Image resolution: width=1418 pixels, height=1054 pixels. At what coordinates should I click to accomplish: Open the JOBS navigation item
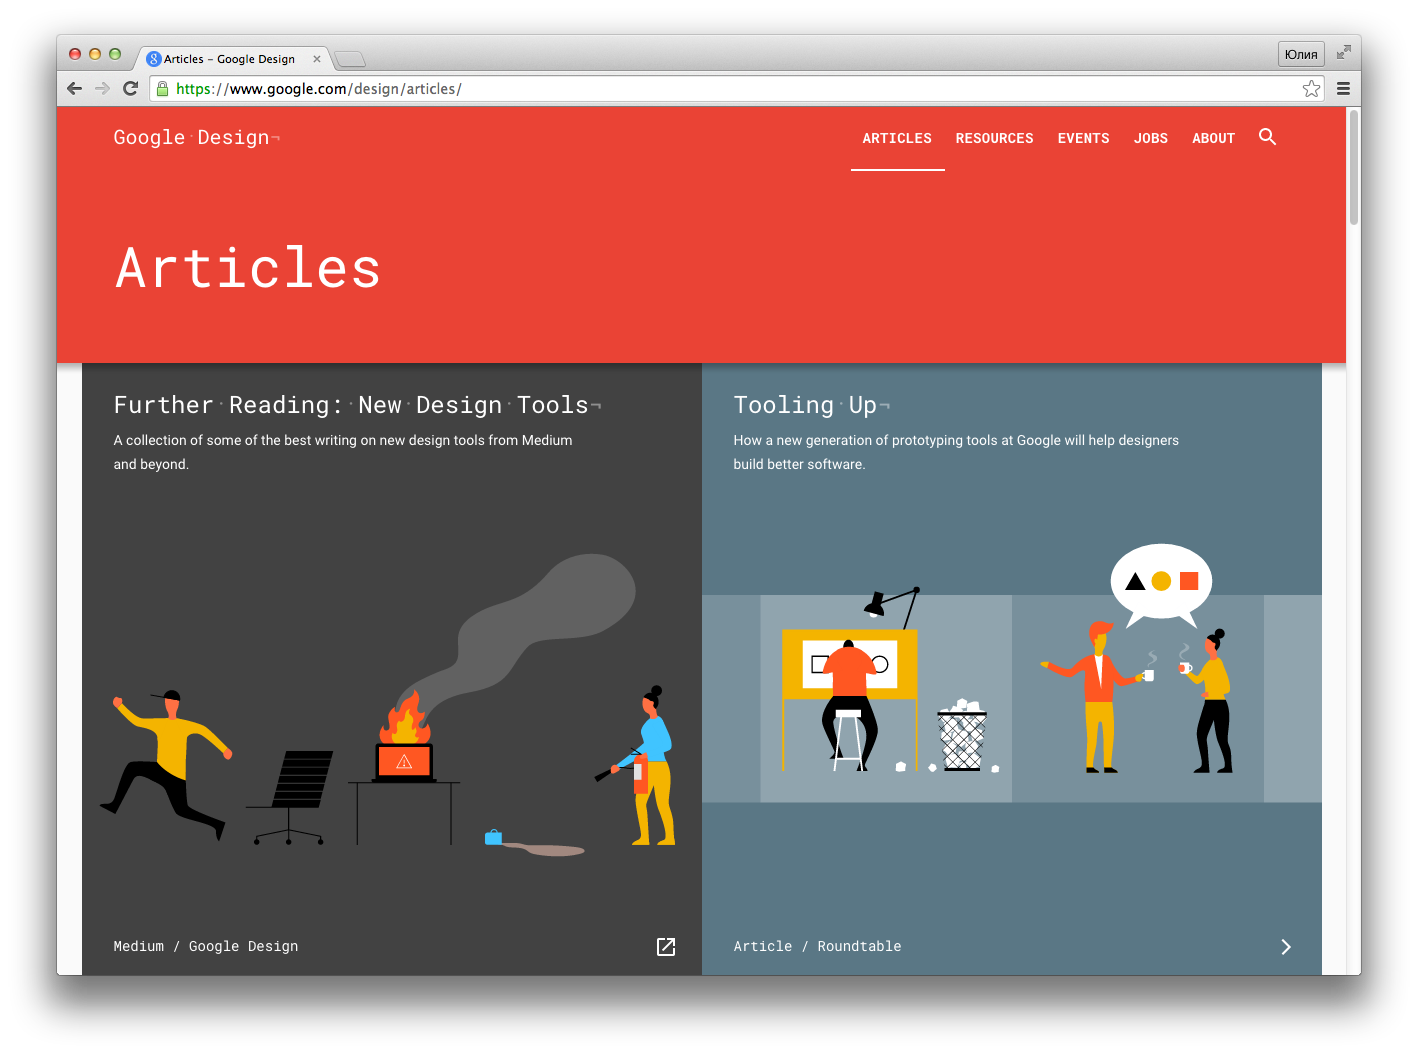point(1151,138)
